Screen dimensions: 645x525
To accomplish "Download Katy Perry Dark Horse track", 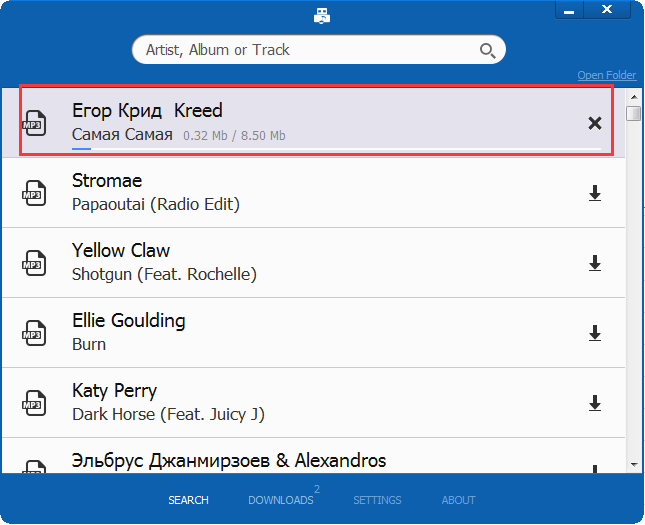I will (594, 403).
